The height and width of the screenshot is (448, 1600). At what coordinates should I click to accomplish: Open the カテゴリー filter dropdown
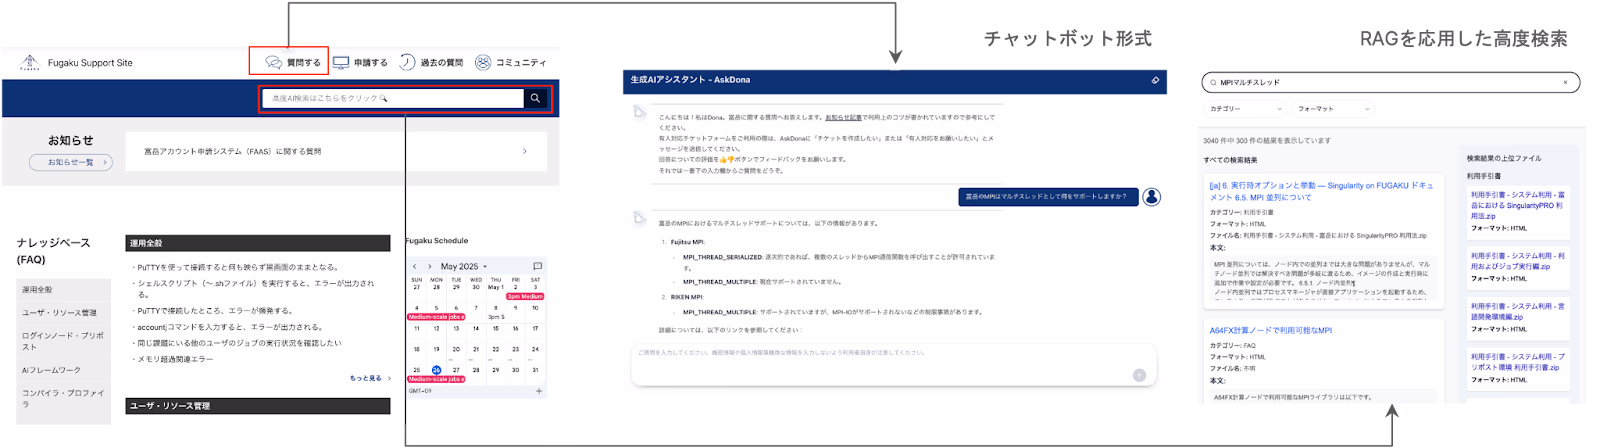(x=1245, y=108)
